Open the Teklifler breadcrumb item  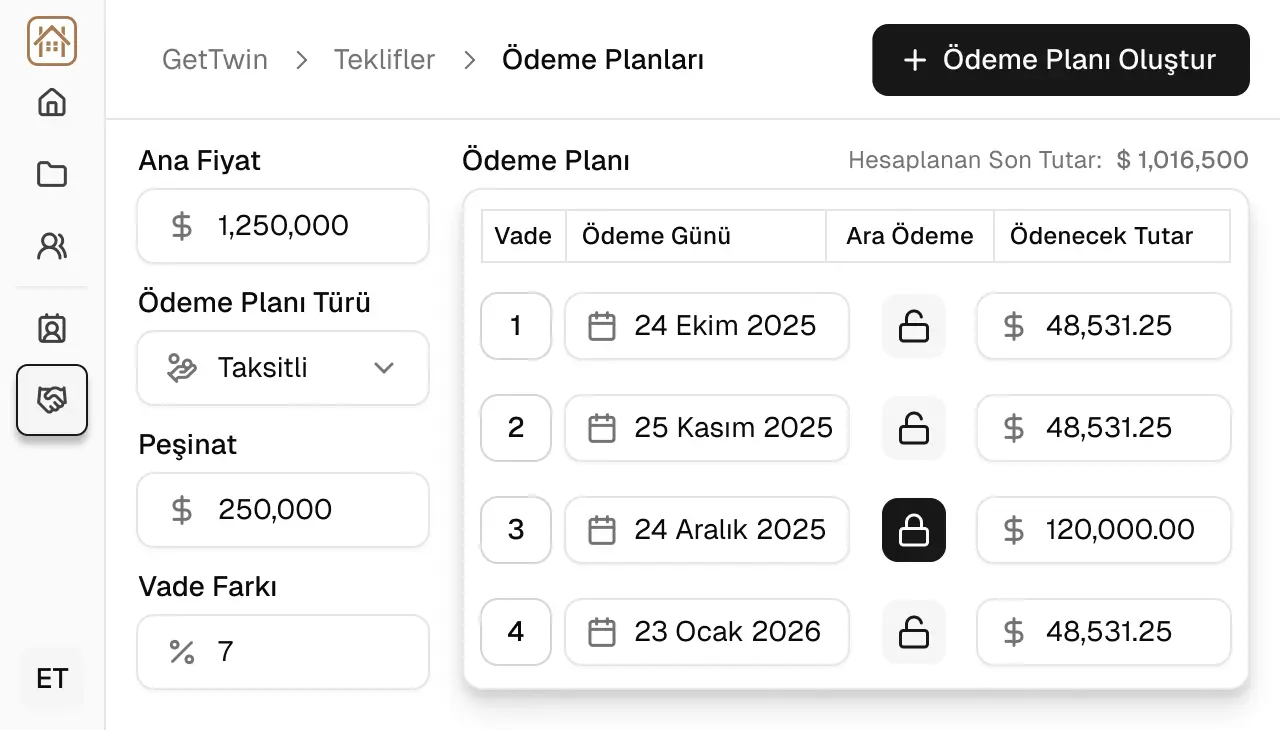click(x=385, y=60)
